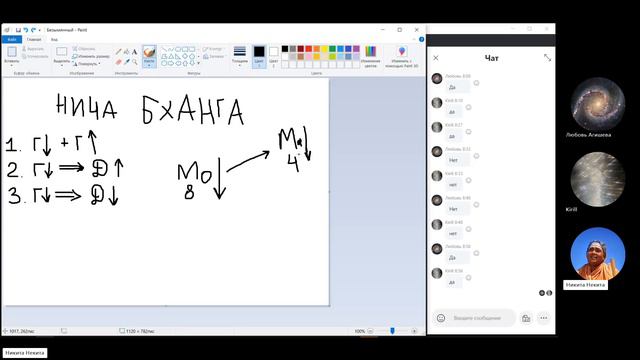Select the Color picker eyedropper tool
The height and width of the screenshot is (360, 640).
127,62
